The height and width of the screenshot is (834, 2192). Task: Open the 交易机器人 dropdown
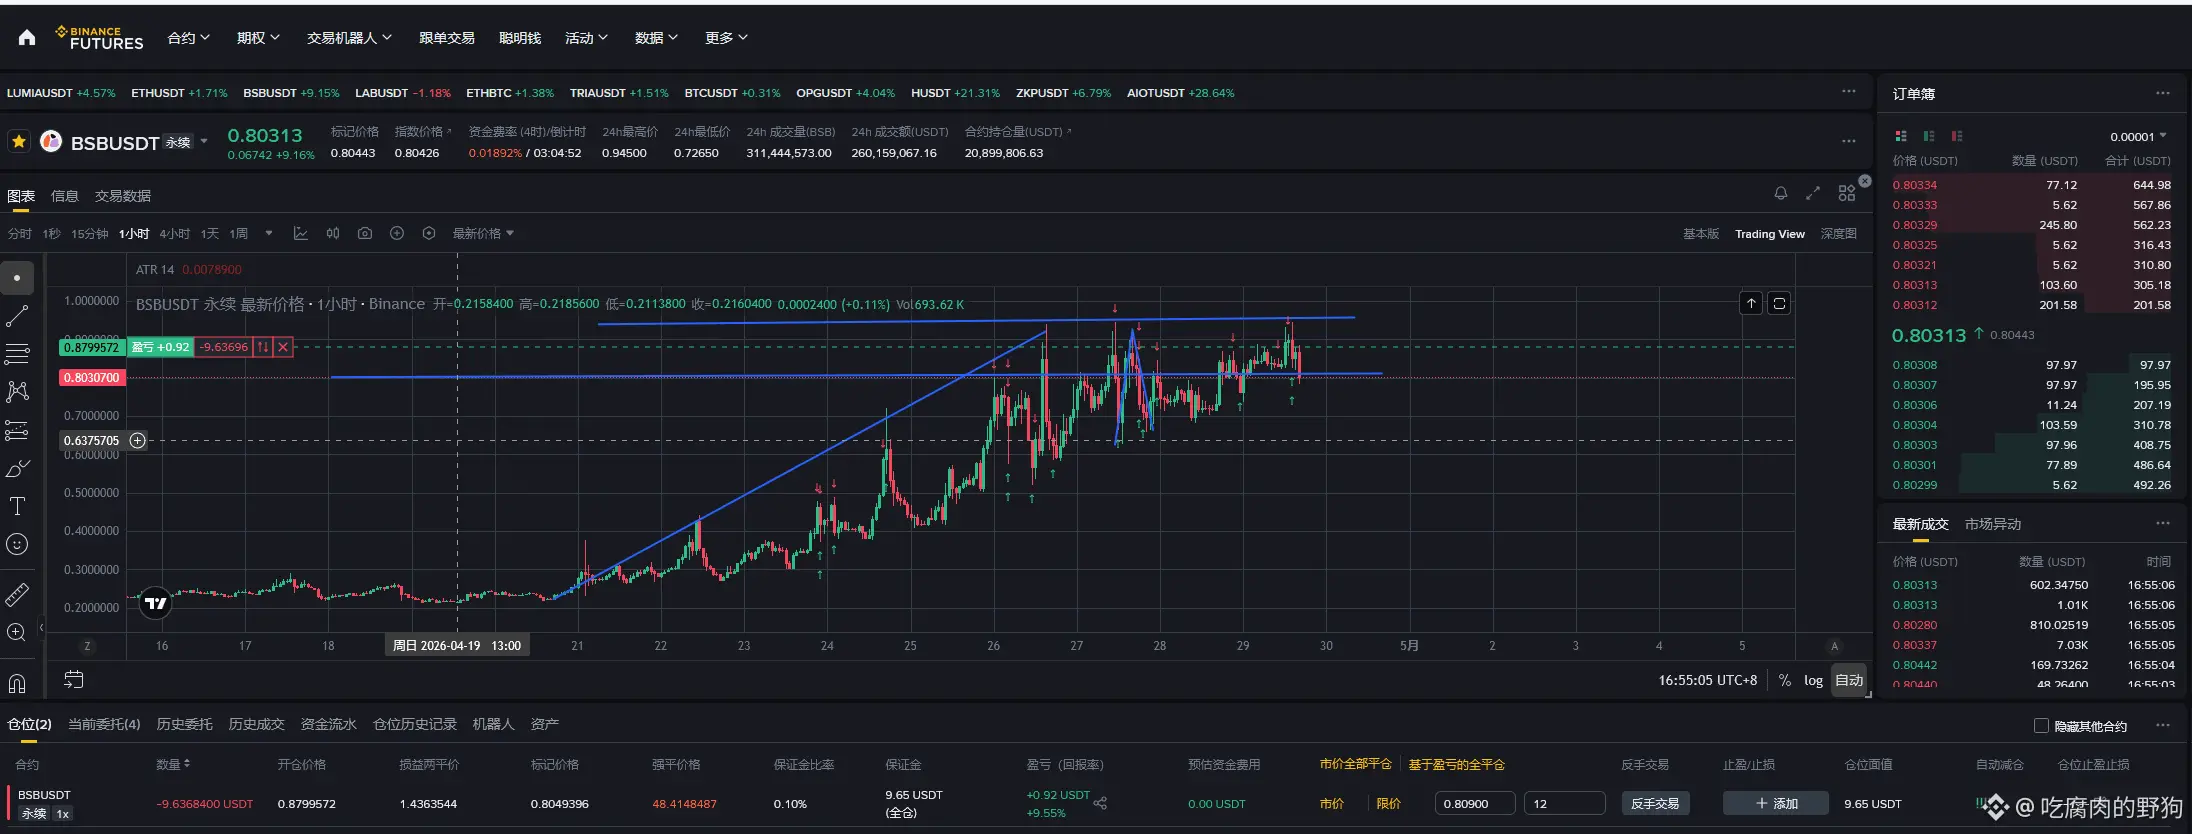[349, 38]
